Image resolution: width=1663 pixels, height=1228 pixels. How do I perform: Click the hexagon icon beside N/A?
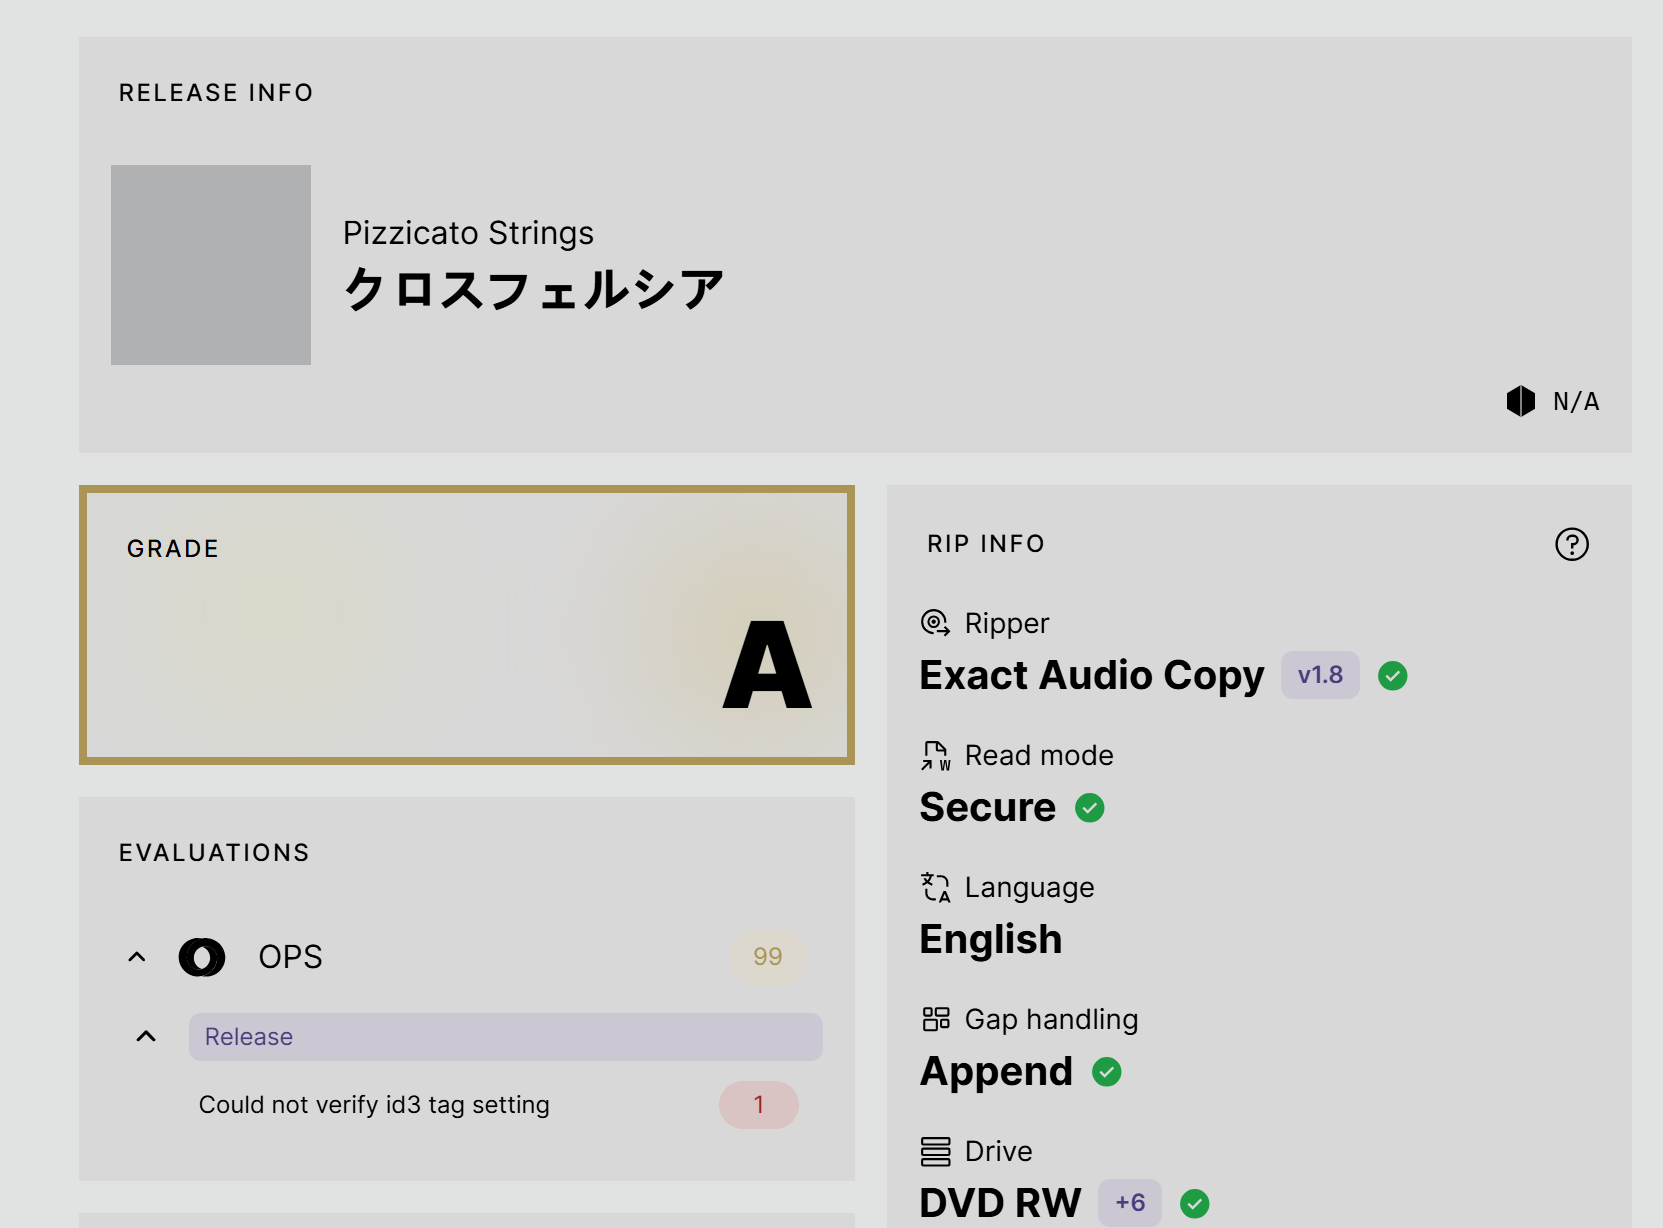click(x=1520, y=401)
